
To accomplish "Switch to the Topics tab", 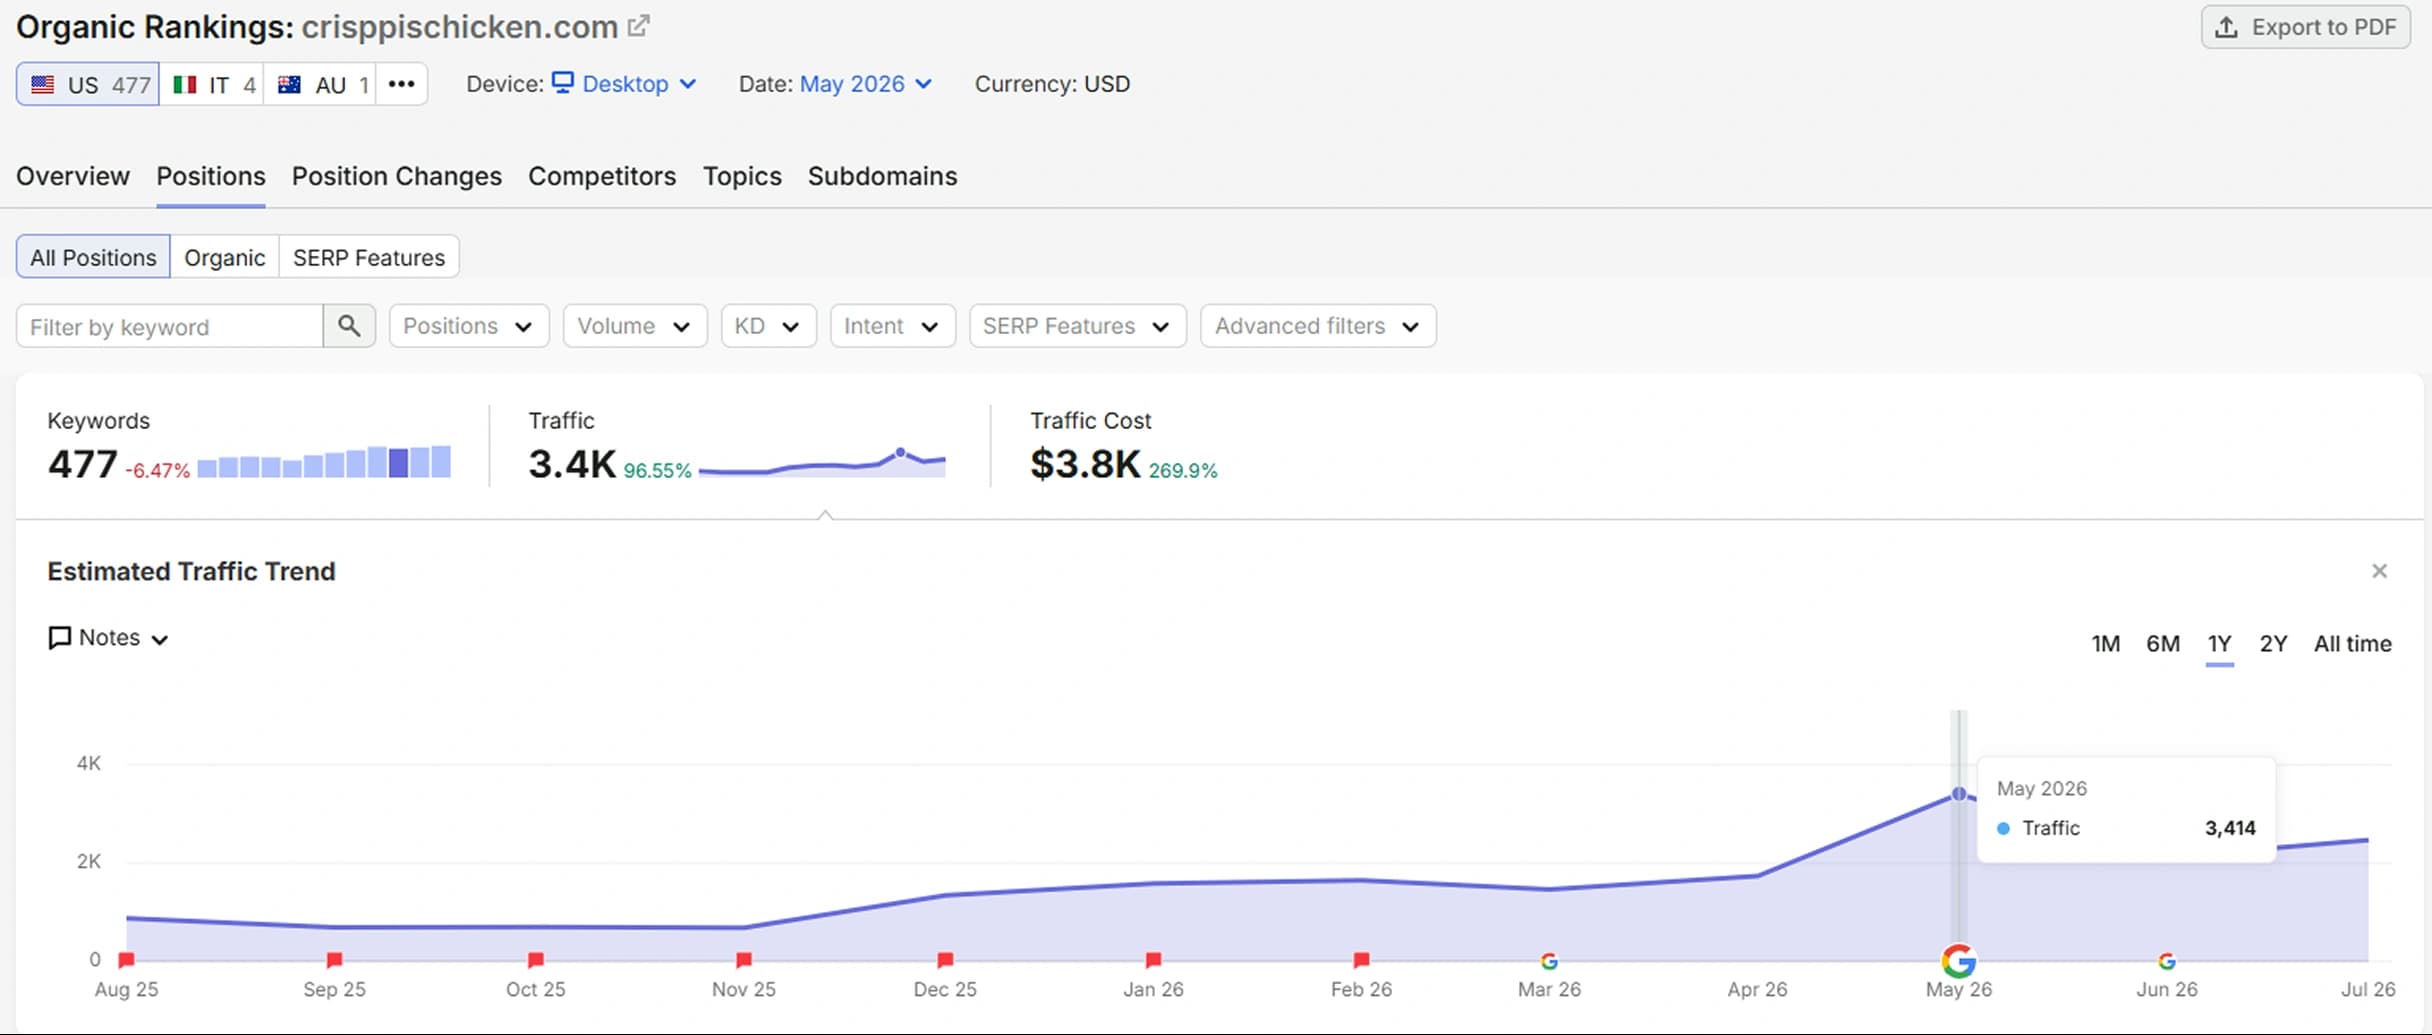I will coord(742,176).
